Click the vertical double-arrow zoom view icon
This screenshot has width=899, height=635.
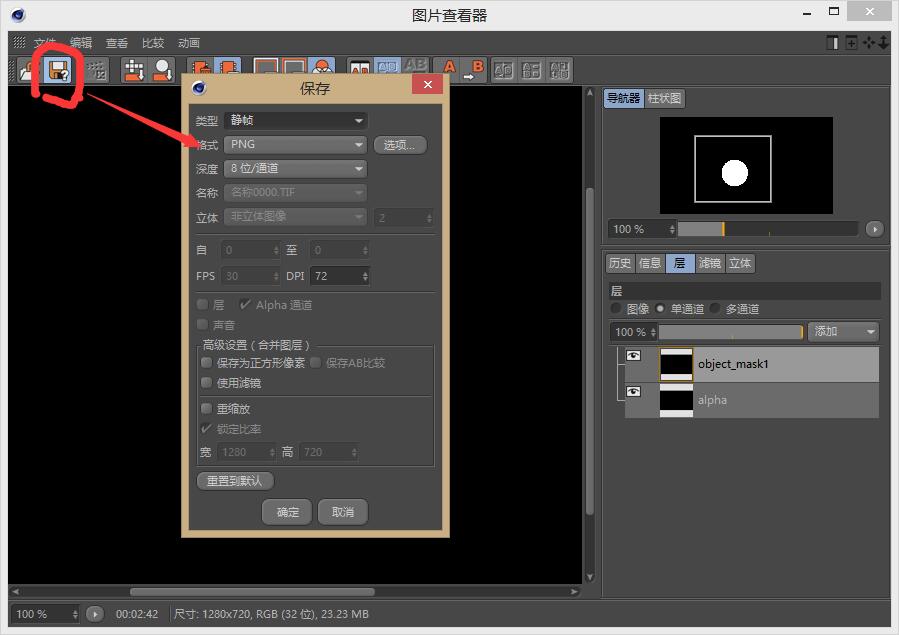pyautogui.click(x=884, y=42)
